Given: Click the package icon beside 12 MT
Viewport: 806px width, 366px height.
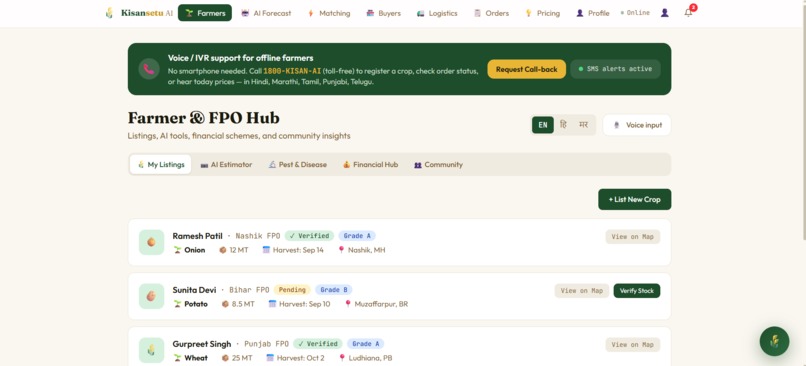Looking at the screenshot, I should pos(223,250).
